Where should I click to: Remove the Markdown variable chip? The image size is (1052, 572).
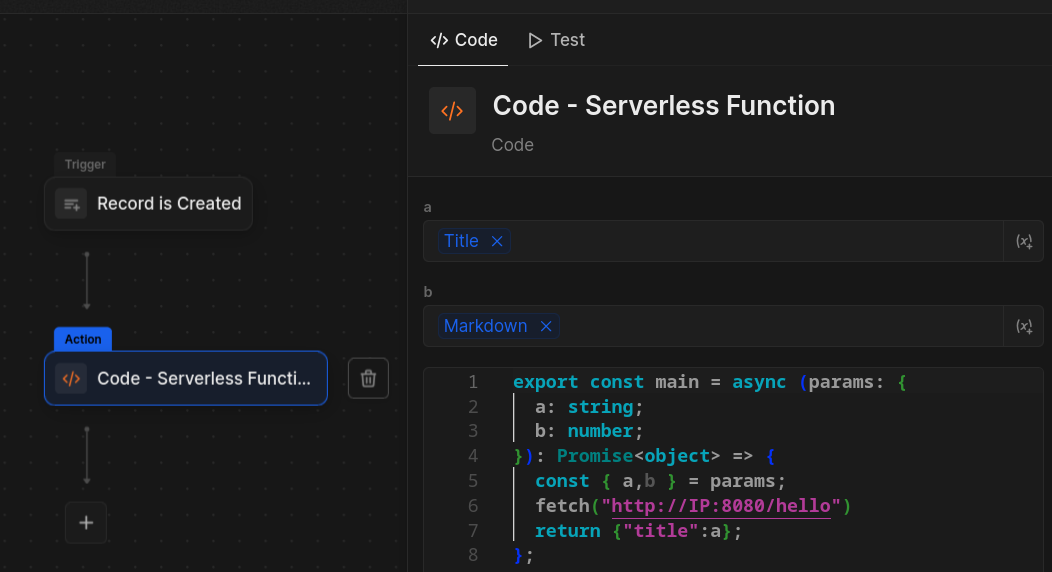(546, 326)
